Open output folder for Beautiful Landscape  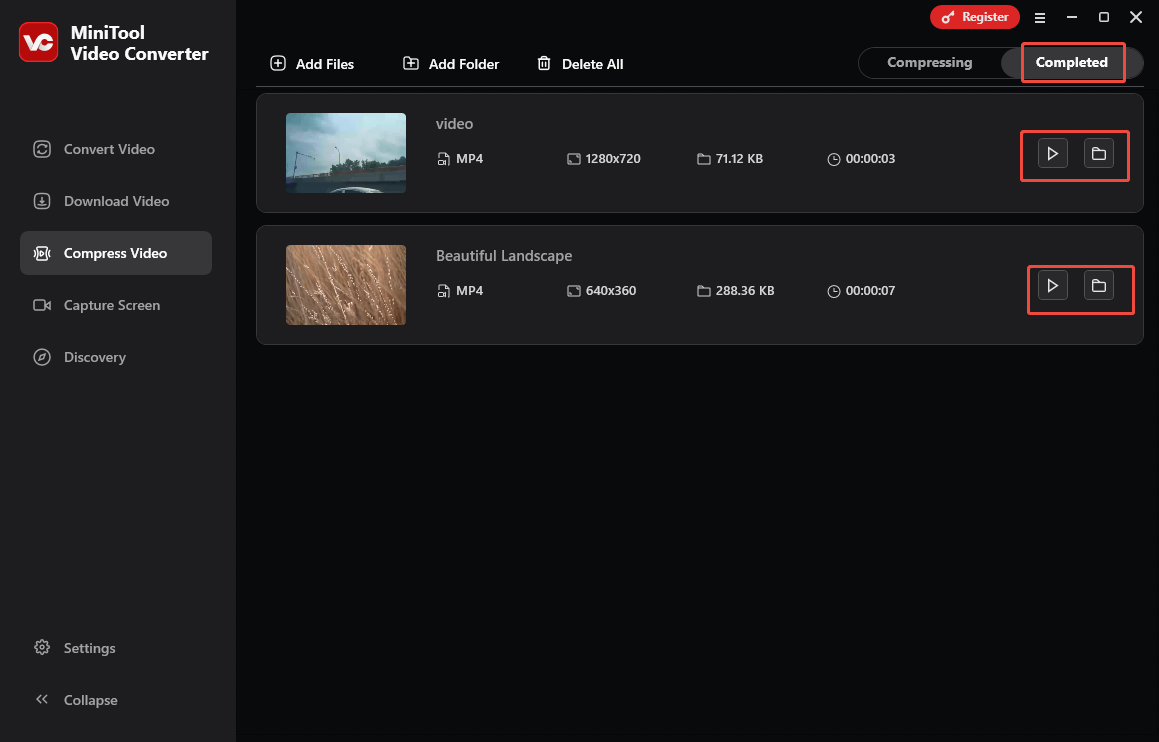tap(1098, 285)
